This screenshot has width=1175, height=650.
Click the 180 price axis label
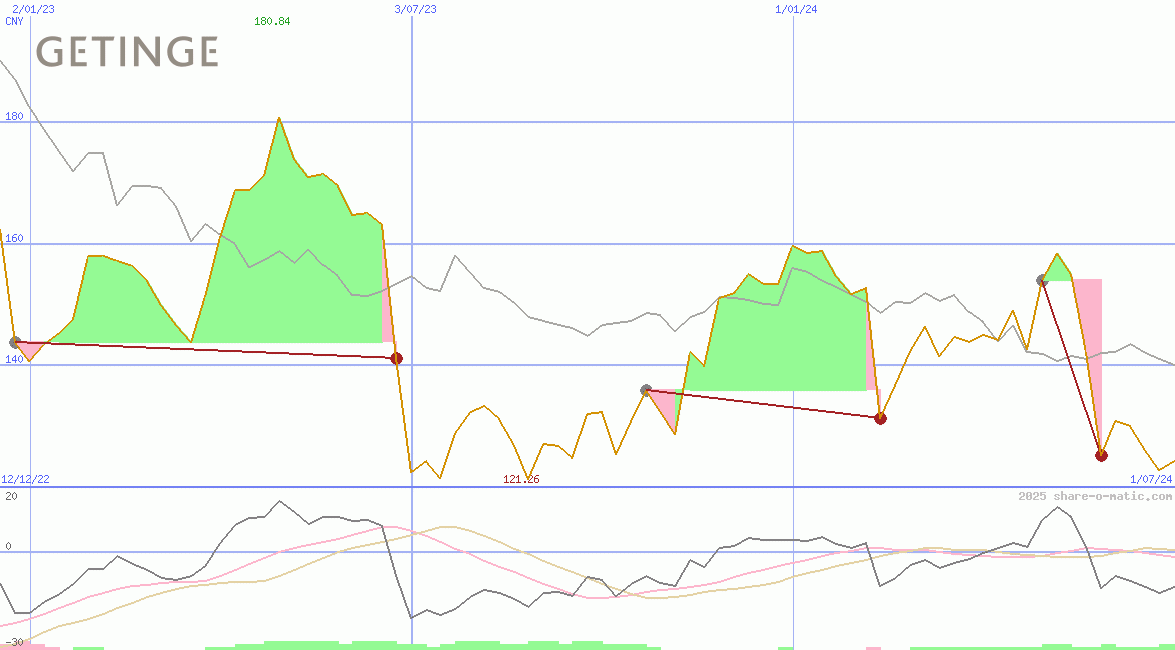coord(14,117)
